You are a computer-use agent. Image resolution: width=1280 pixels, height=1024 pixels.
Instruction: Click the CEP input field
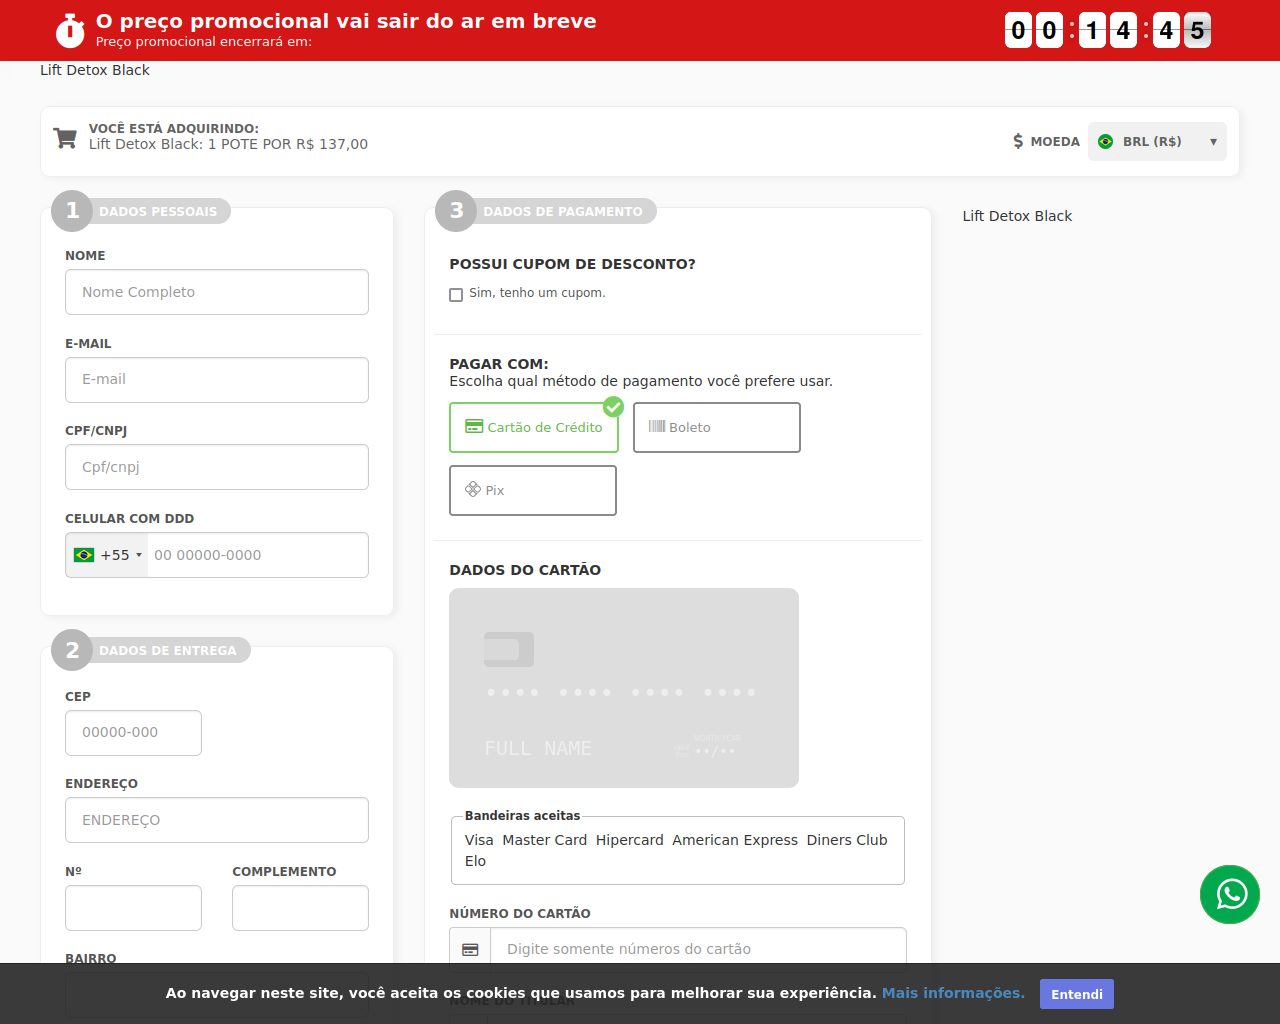pyautogui.click(x=133, y=733)
